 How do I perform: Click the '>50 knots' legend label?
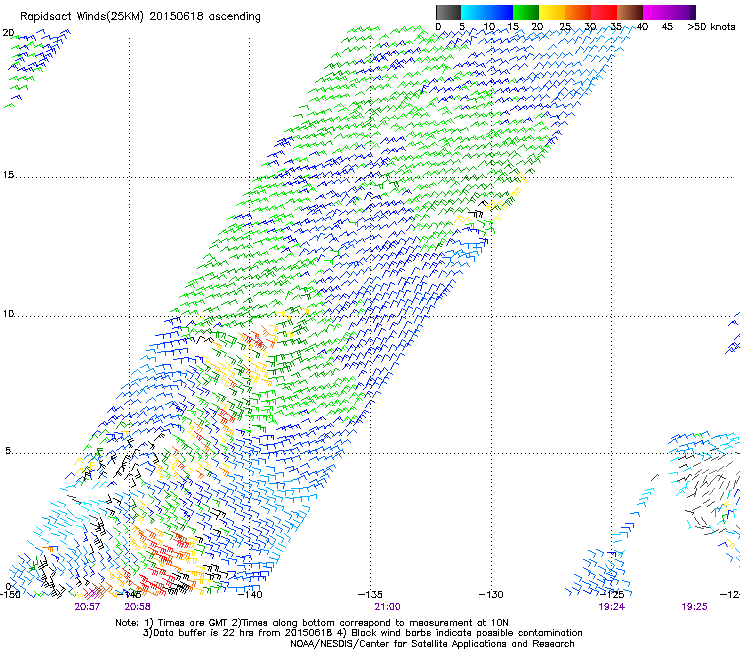coord(711,27)
